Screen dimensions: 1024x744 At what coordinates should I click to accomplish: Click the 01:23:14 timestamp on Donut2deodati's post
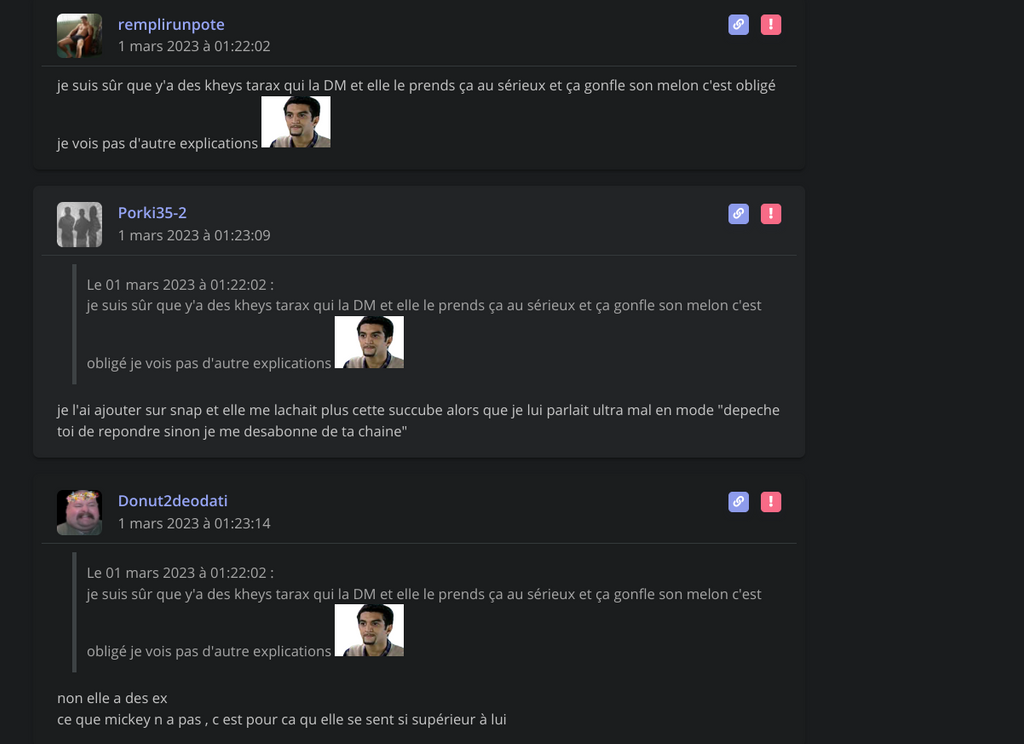(194, 523)
